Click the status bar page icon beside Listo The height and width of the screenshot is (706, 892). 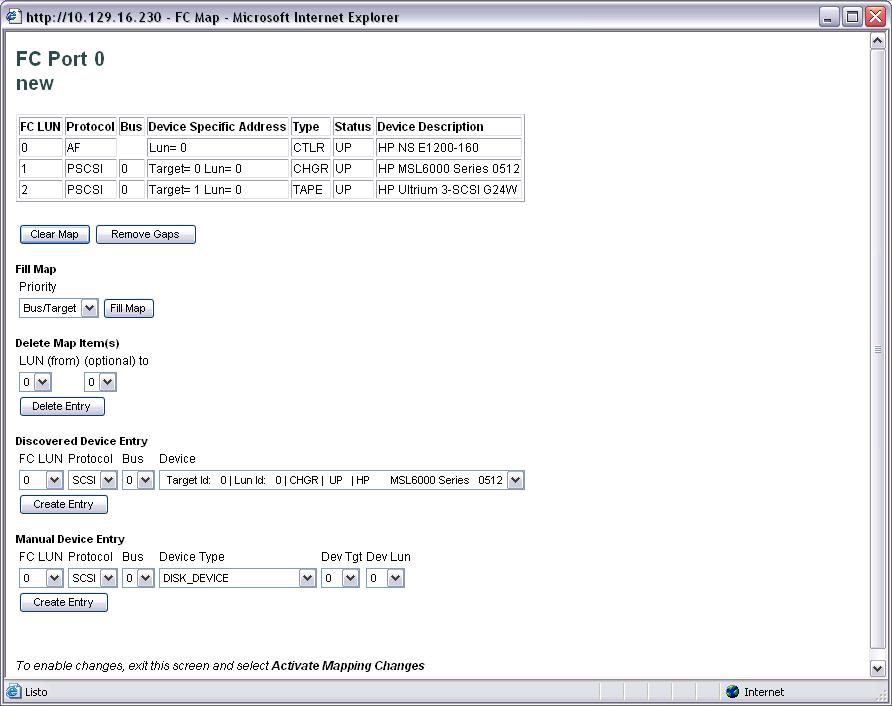tap(13, 692)
